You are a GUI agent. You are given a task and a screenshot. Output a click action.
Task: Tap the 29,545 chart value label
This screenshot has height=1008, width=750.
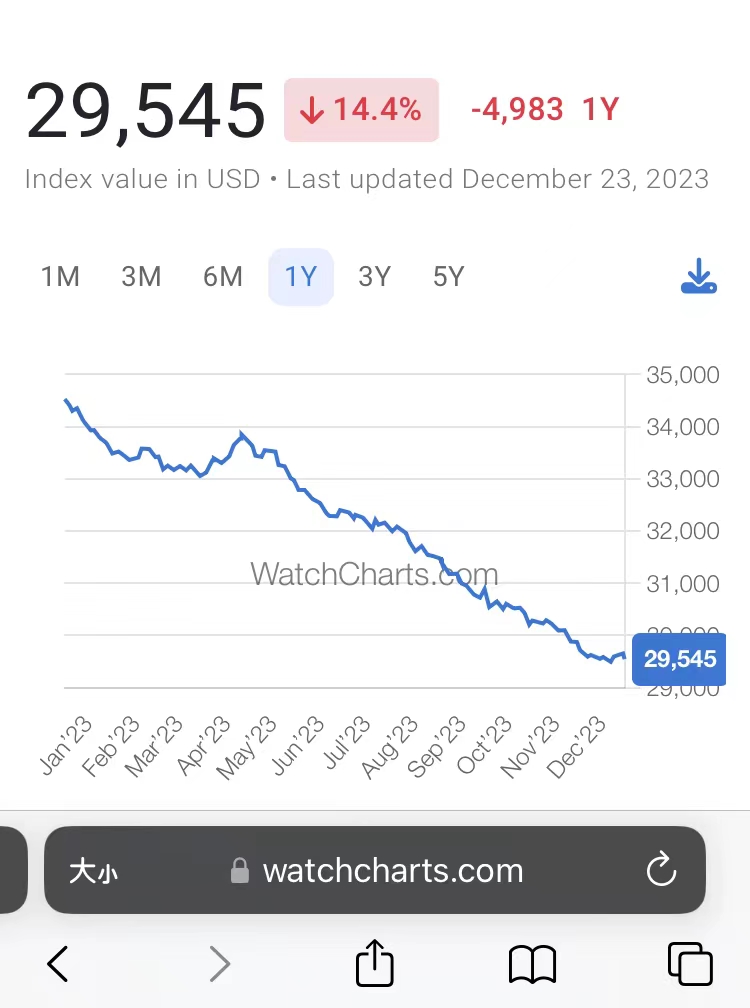680,659
